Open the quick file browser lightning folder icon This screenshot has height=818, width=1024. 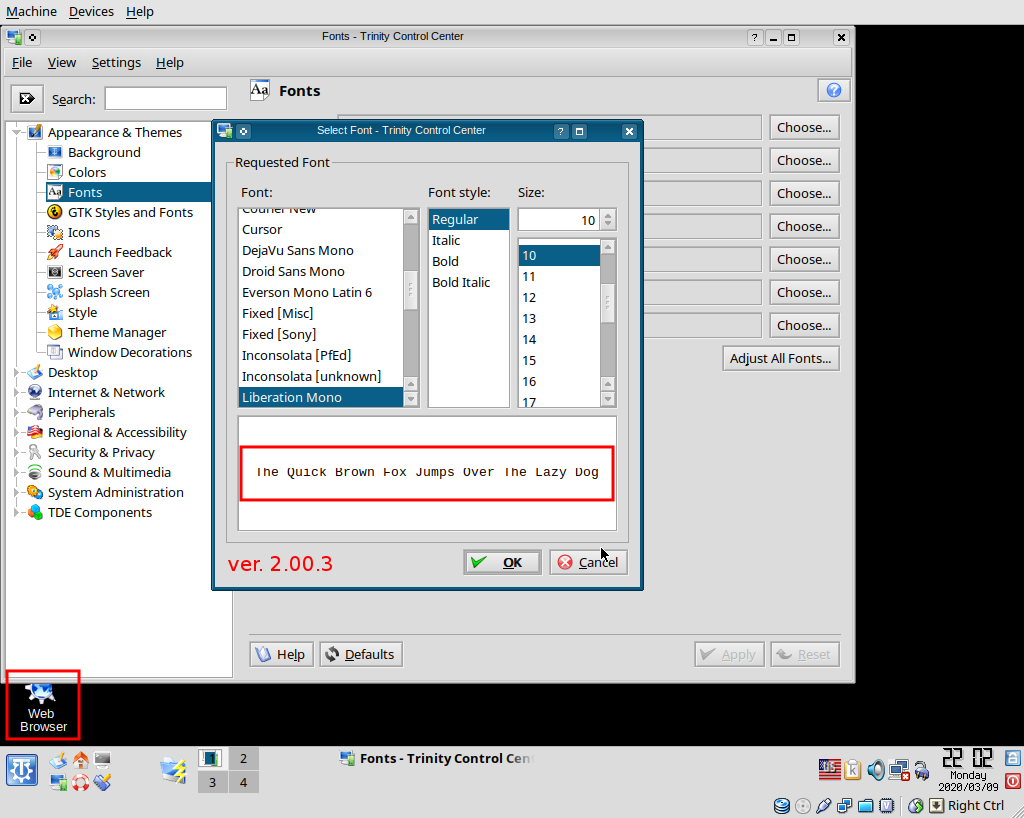174,770
